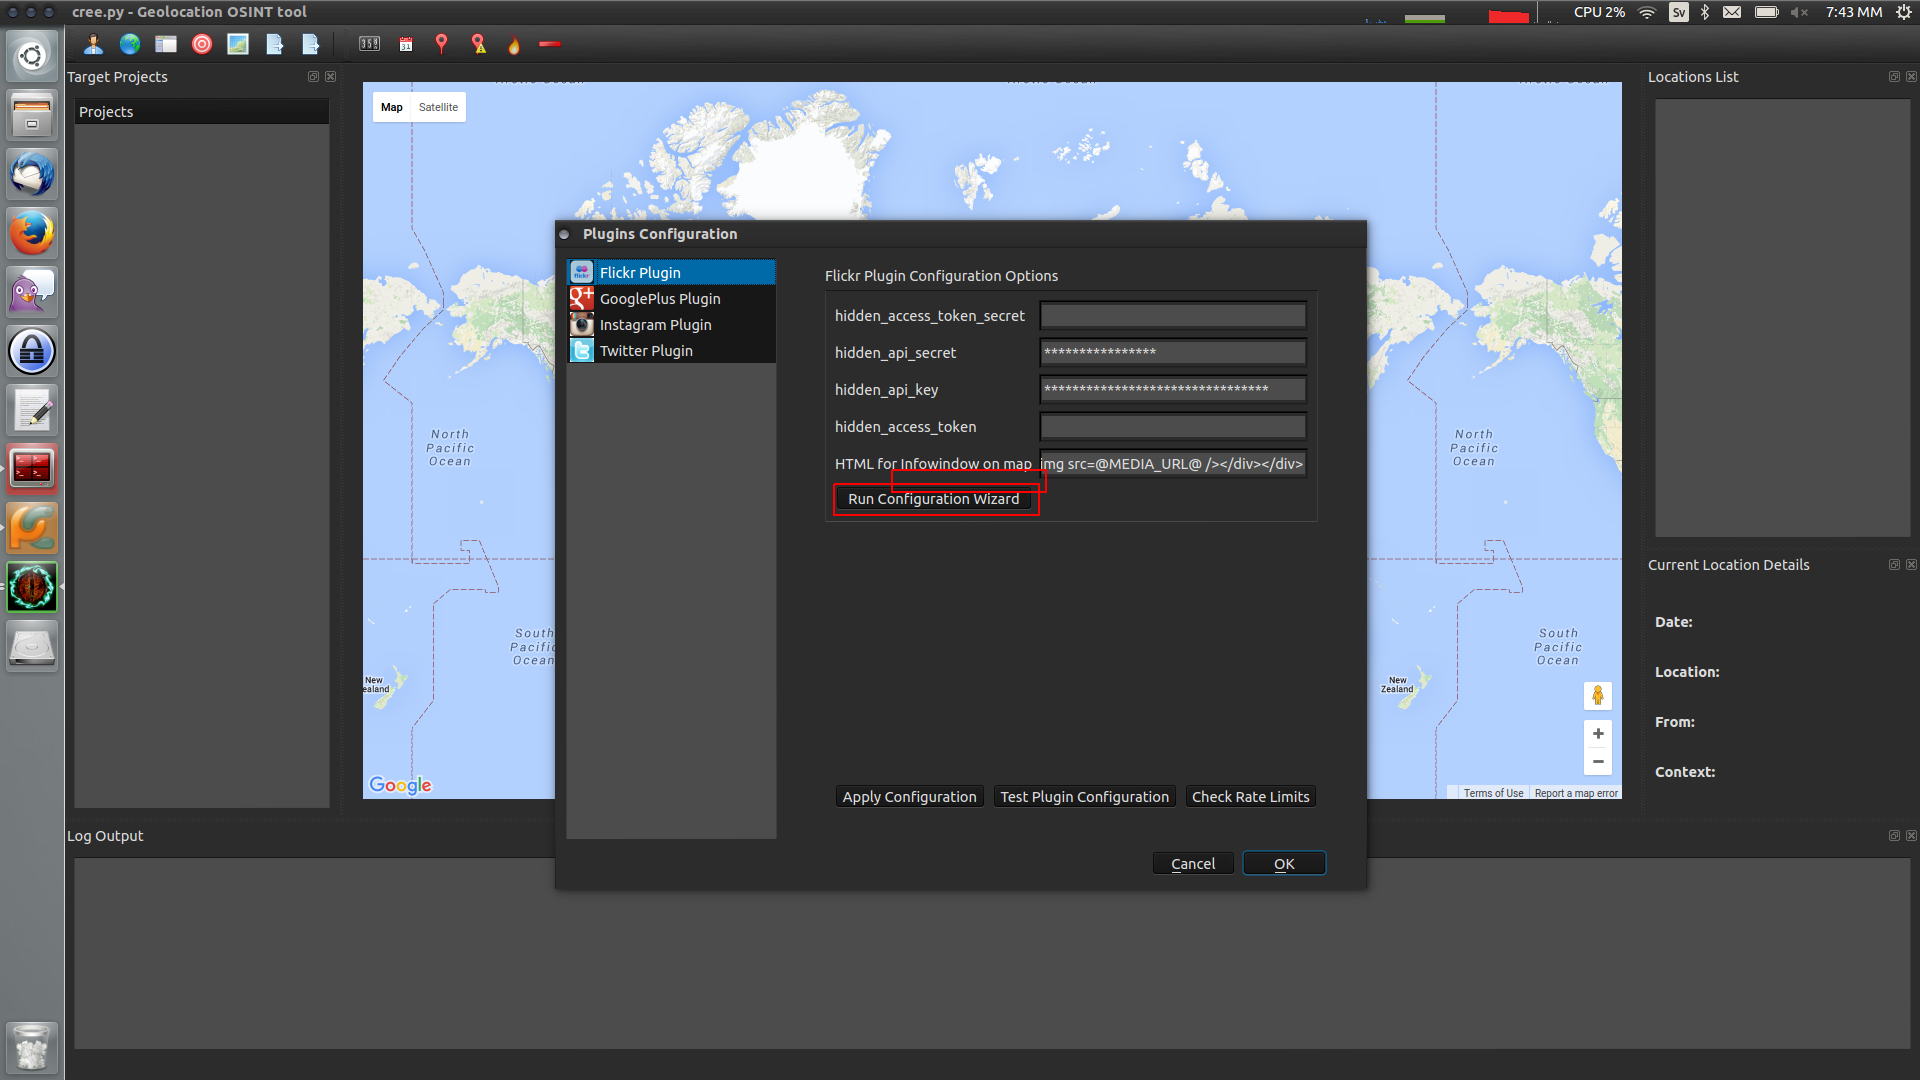Close the Current Location Details panel

tap(1912, 565)
